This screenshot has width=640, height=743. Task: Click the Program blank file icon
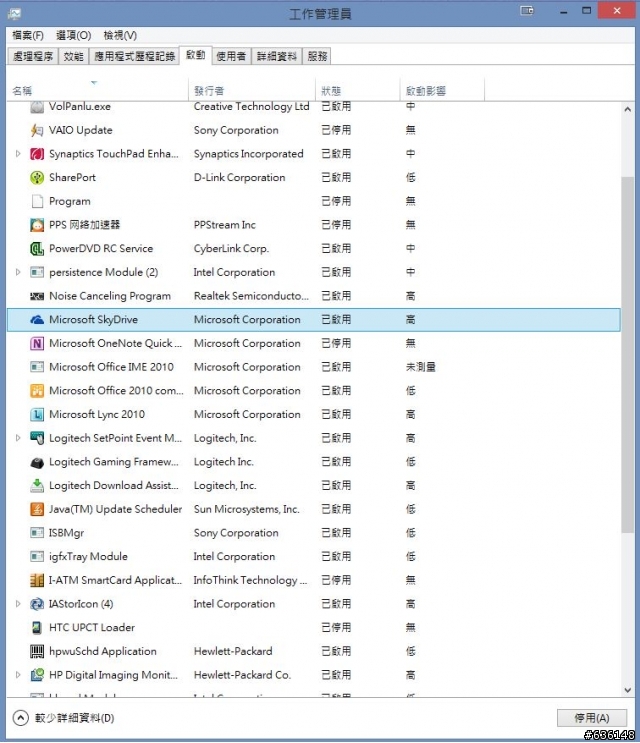tap(37, 201)
